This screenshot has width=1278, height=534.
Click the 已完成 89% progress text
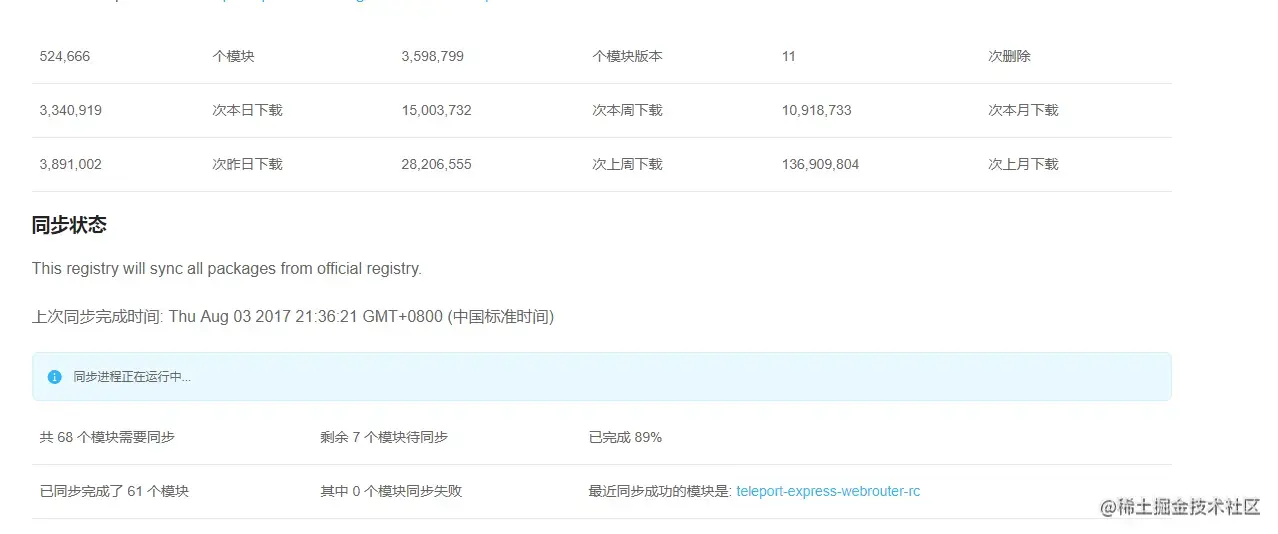click(x=625, y=437)
